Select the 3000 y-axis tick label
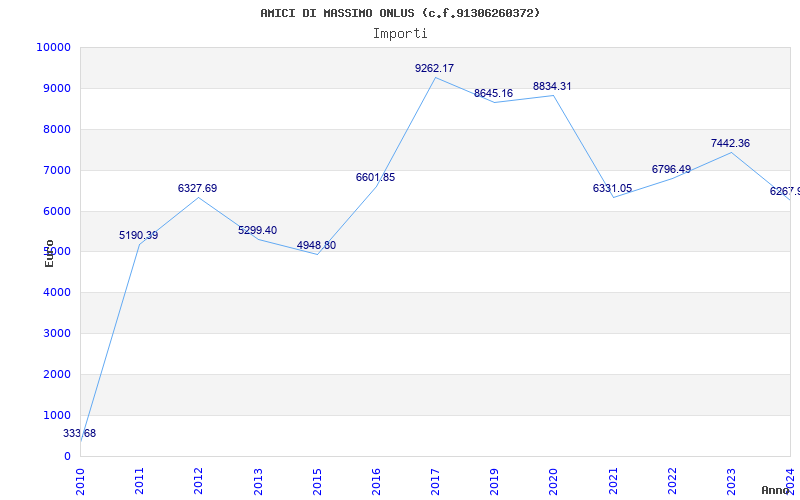Image resolution: width=800 pixels, height=500 pixels. click(57, 333)
